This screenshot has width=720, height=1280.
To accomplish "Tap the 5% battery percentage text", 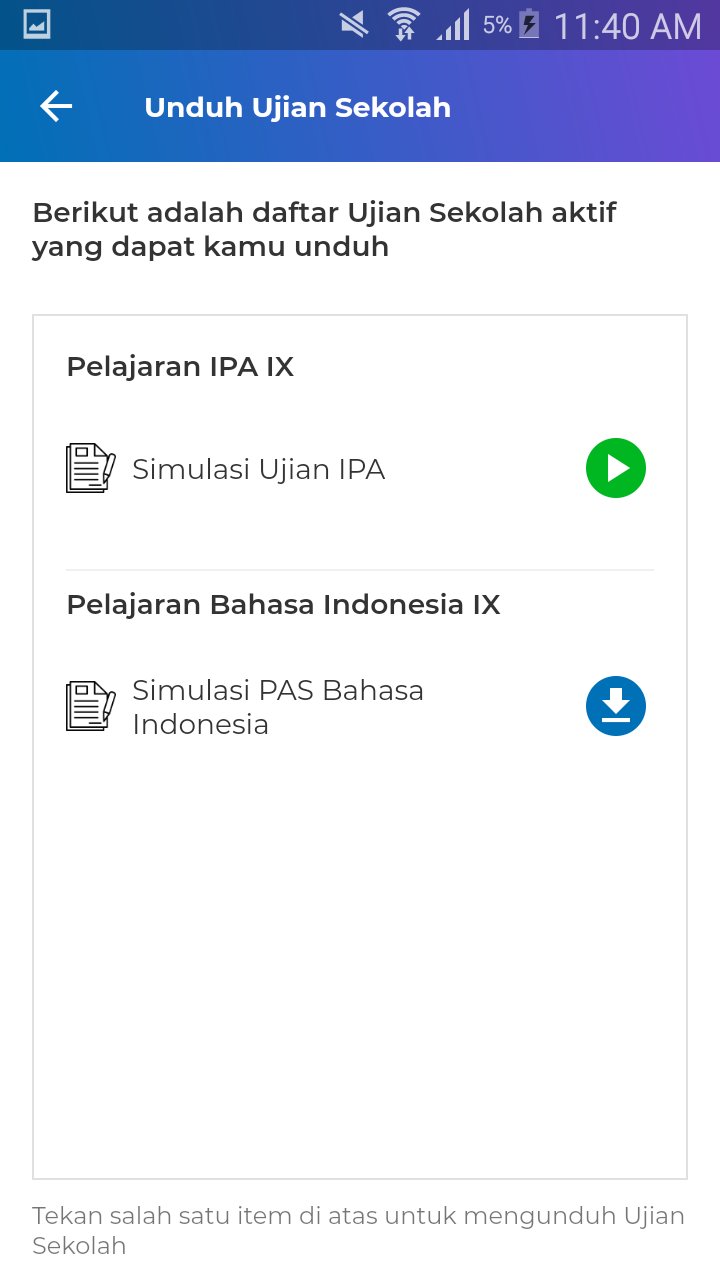I will [x=497, y=25].
